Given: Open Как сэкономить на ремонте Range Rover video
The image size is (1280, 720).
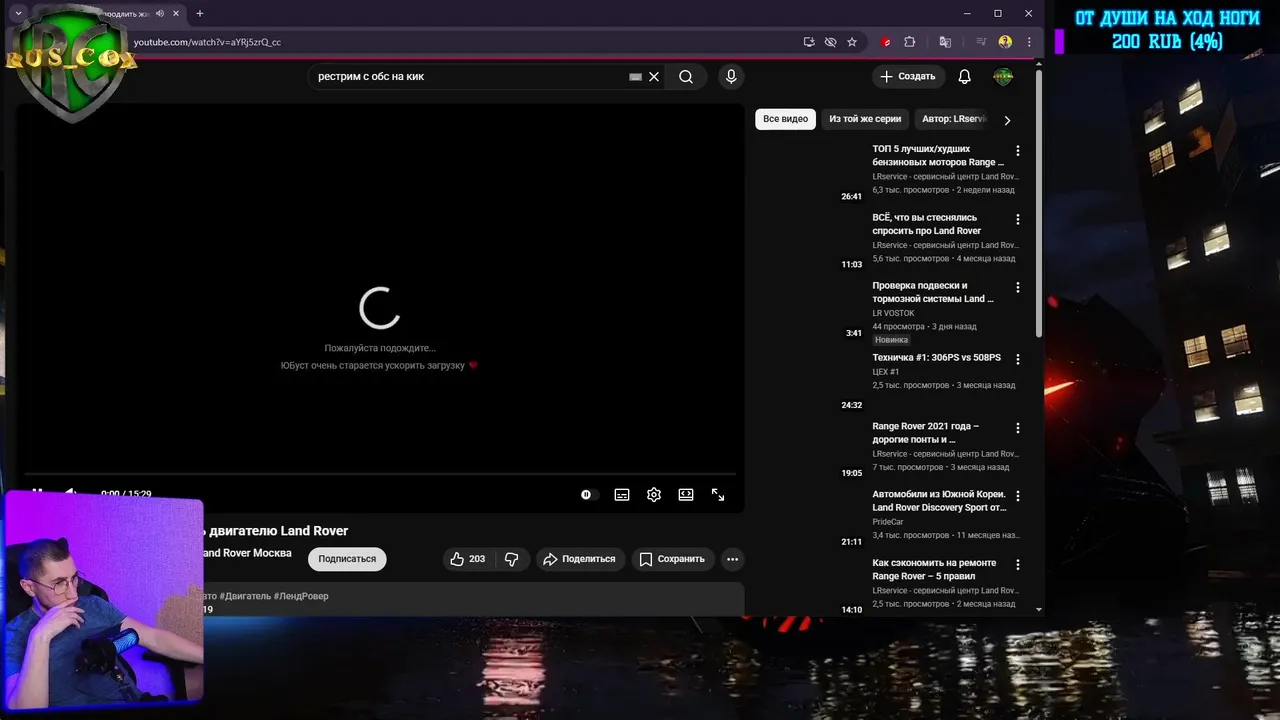Looking at the screenshot, I should (934, 570).
